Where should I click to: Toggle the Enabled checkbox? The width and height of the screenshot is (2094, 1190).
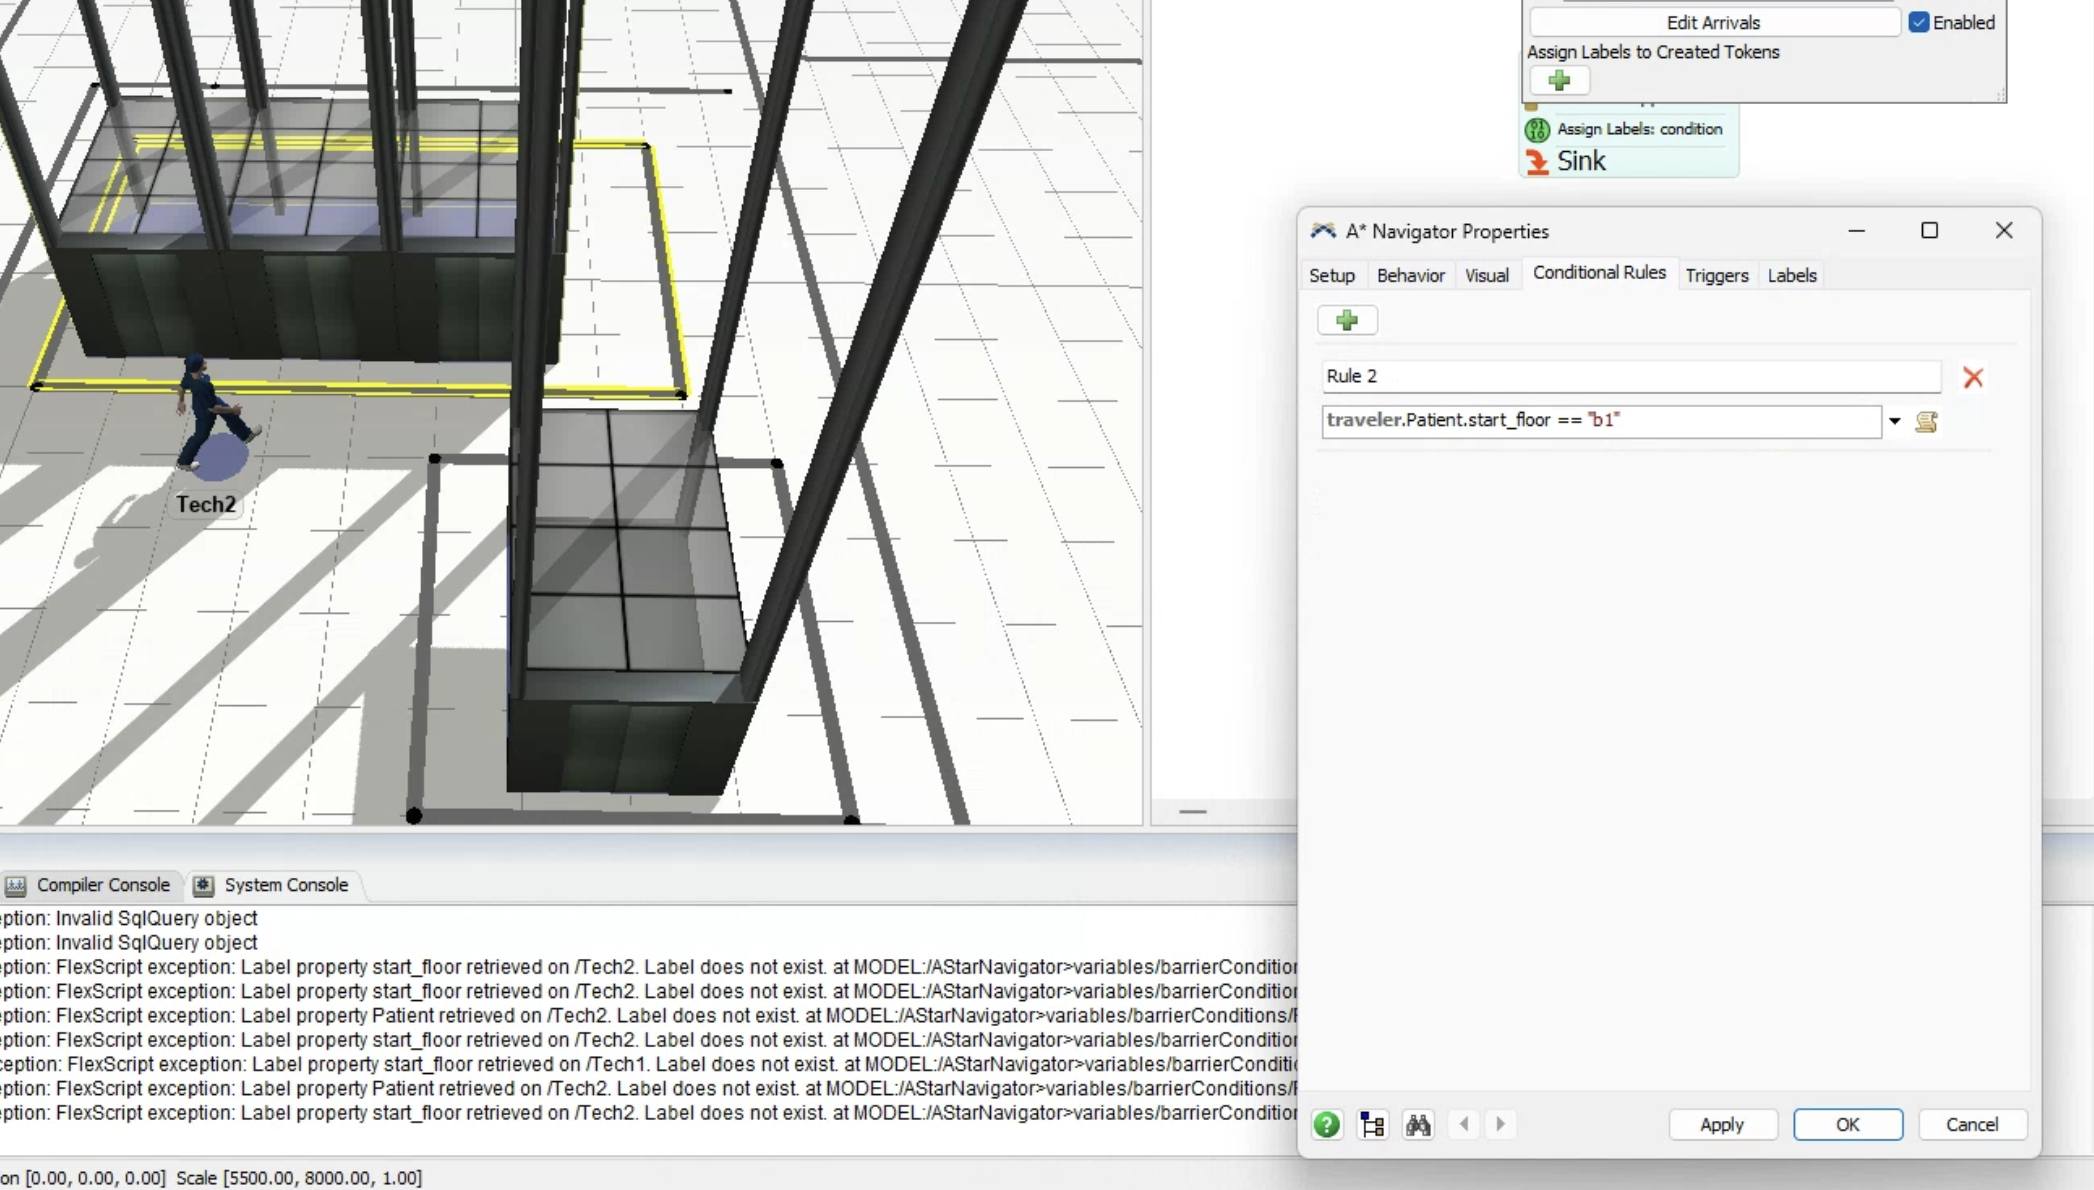pyautogui.click(x=1918, y=22)
